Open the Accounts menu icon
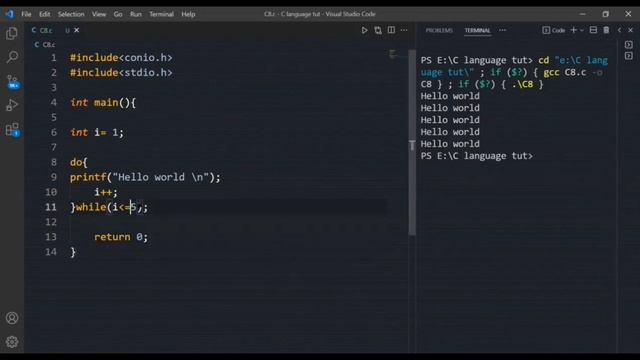Image resolution: width=640 pixels, height=360 pixels. click(12, 318)
